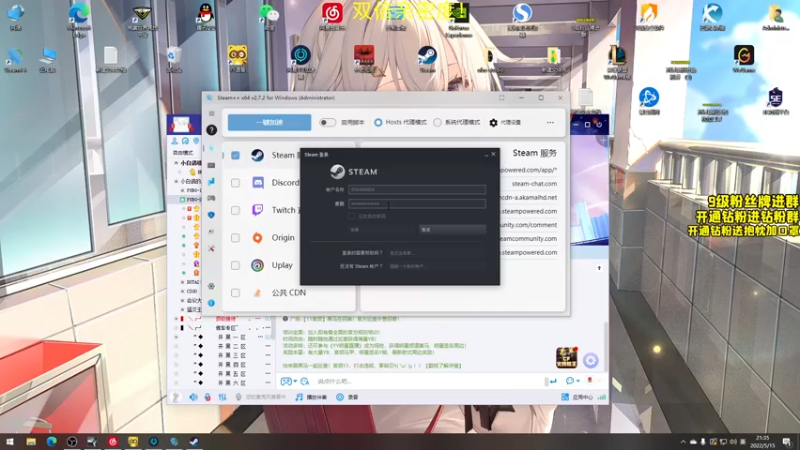
Task: Click steam-chat.com in the Steam service list
Action: coord(534,184)
